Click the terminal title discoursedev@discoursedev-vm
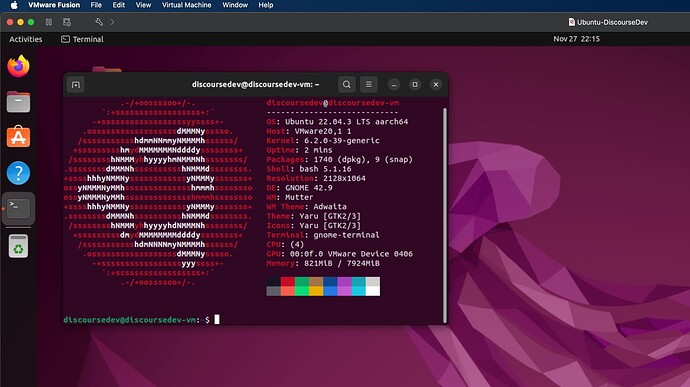The height and width of the screenshot is (387, 690). click(x=256, y=84)
